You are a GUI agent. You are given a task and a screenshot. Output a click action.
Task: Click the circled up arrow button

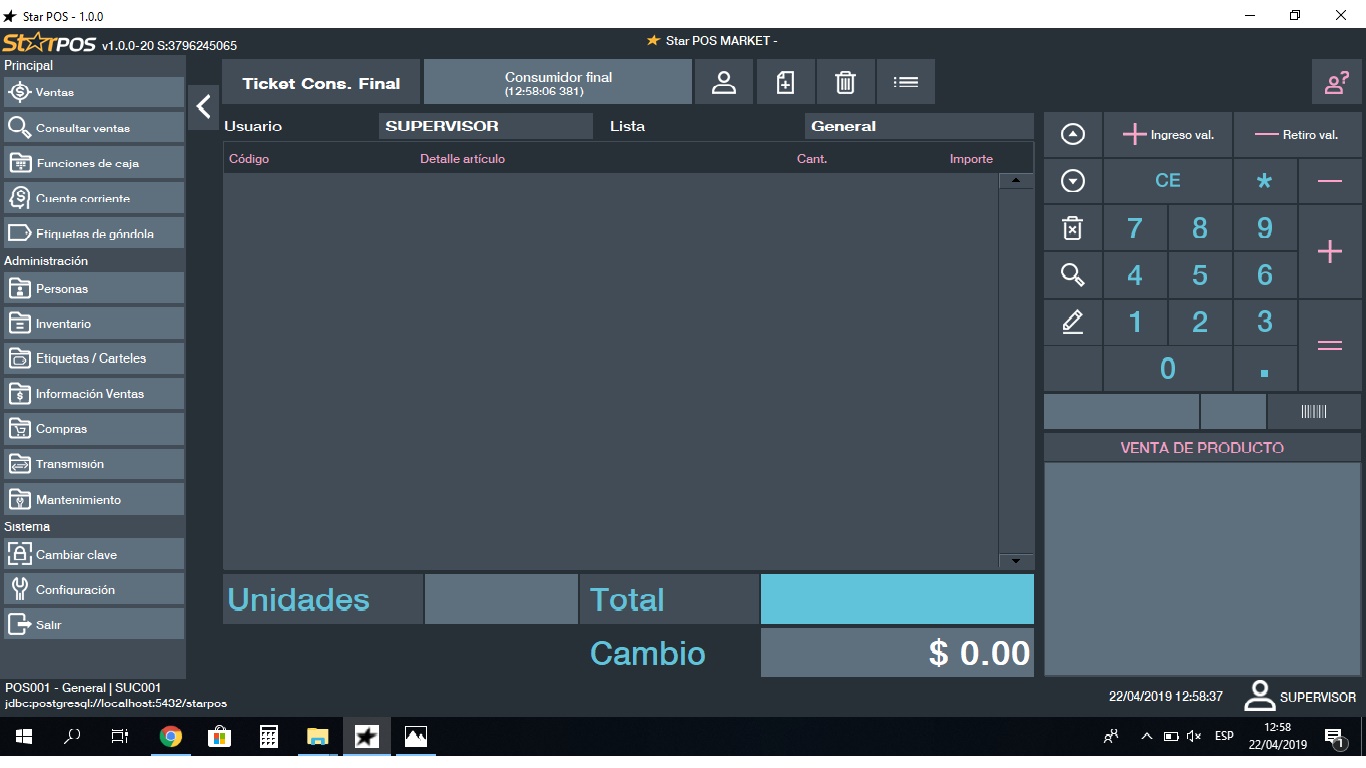(x=1072, y=135)
